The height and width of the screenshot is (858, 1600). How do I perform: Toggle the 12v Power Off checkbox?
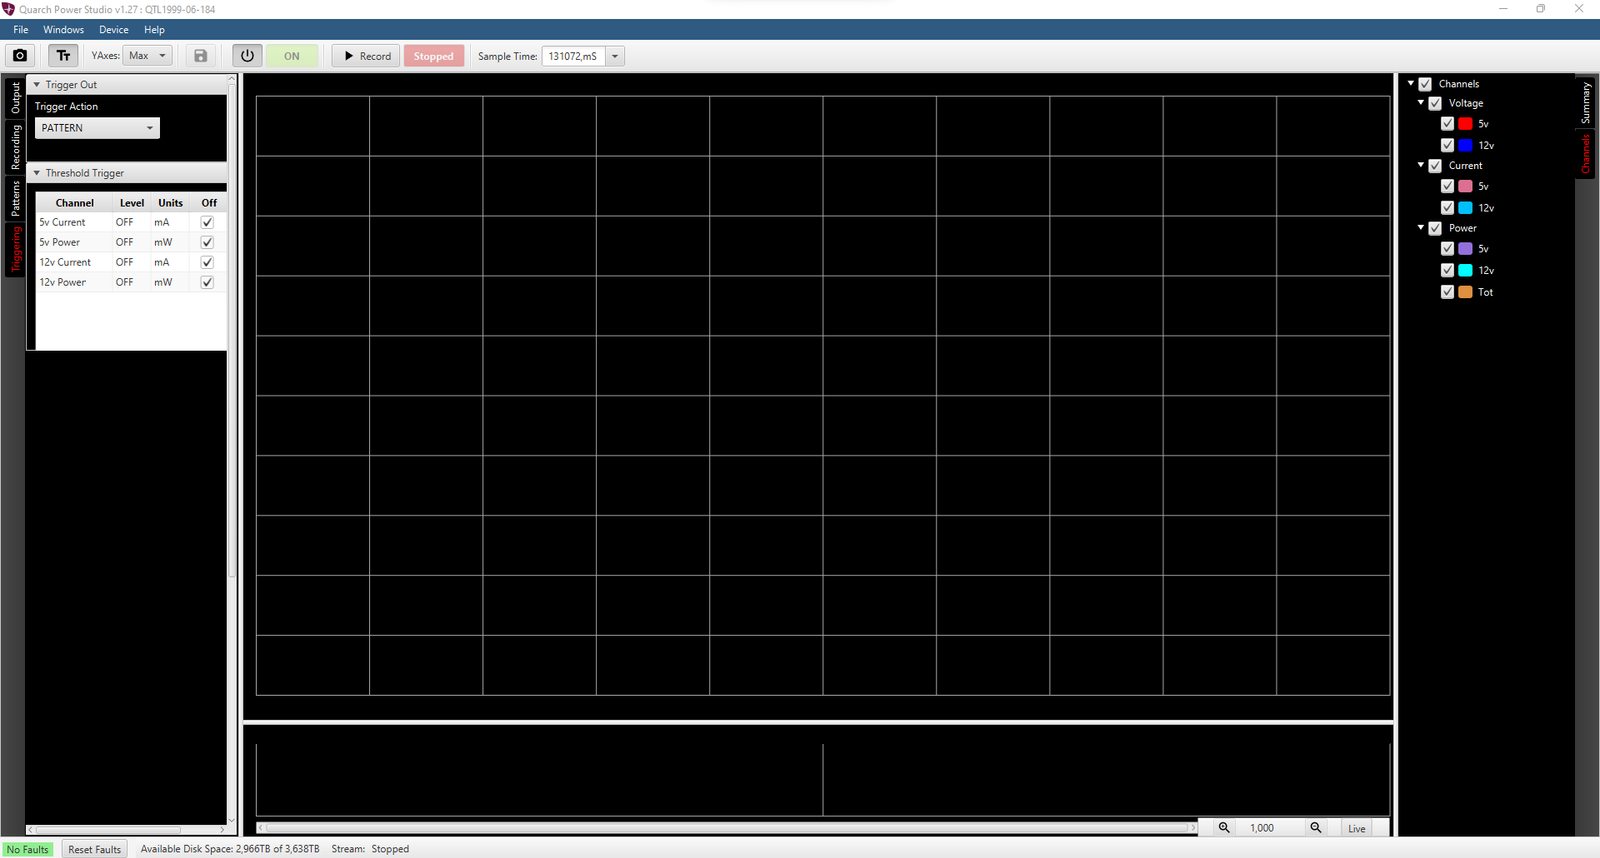click(x=207, y=283)
